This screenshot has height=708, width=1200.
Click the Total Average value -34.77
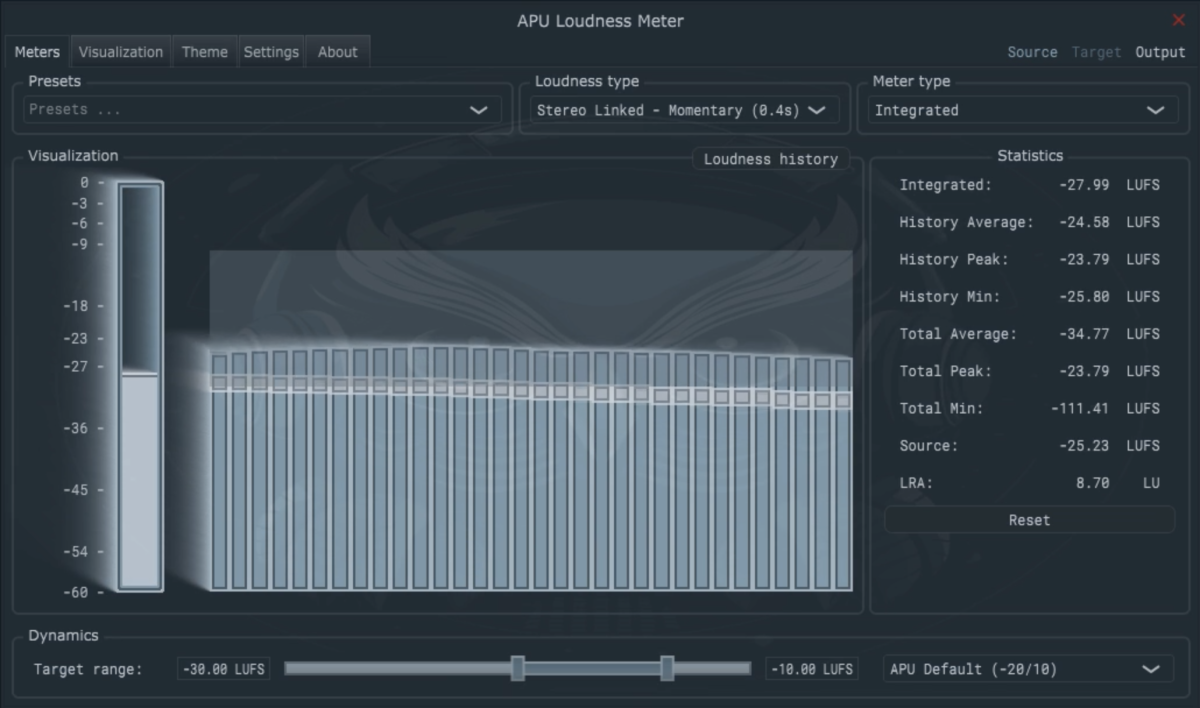[x=1084, y=334]
